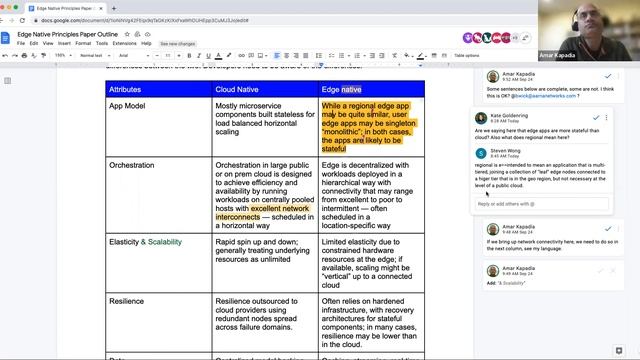Screen dimensions: 640x360
Task: Click See new changes button
Action: pyautogui.click(x=178, y=44)
